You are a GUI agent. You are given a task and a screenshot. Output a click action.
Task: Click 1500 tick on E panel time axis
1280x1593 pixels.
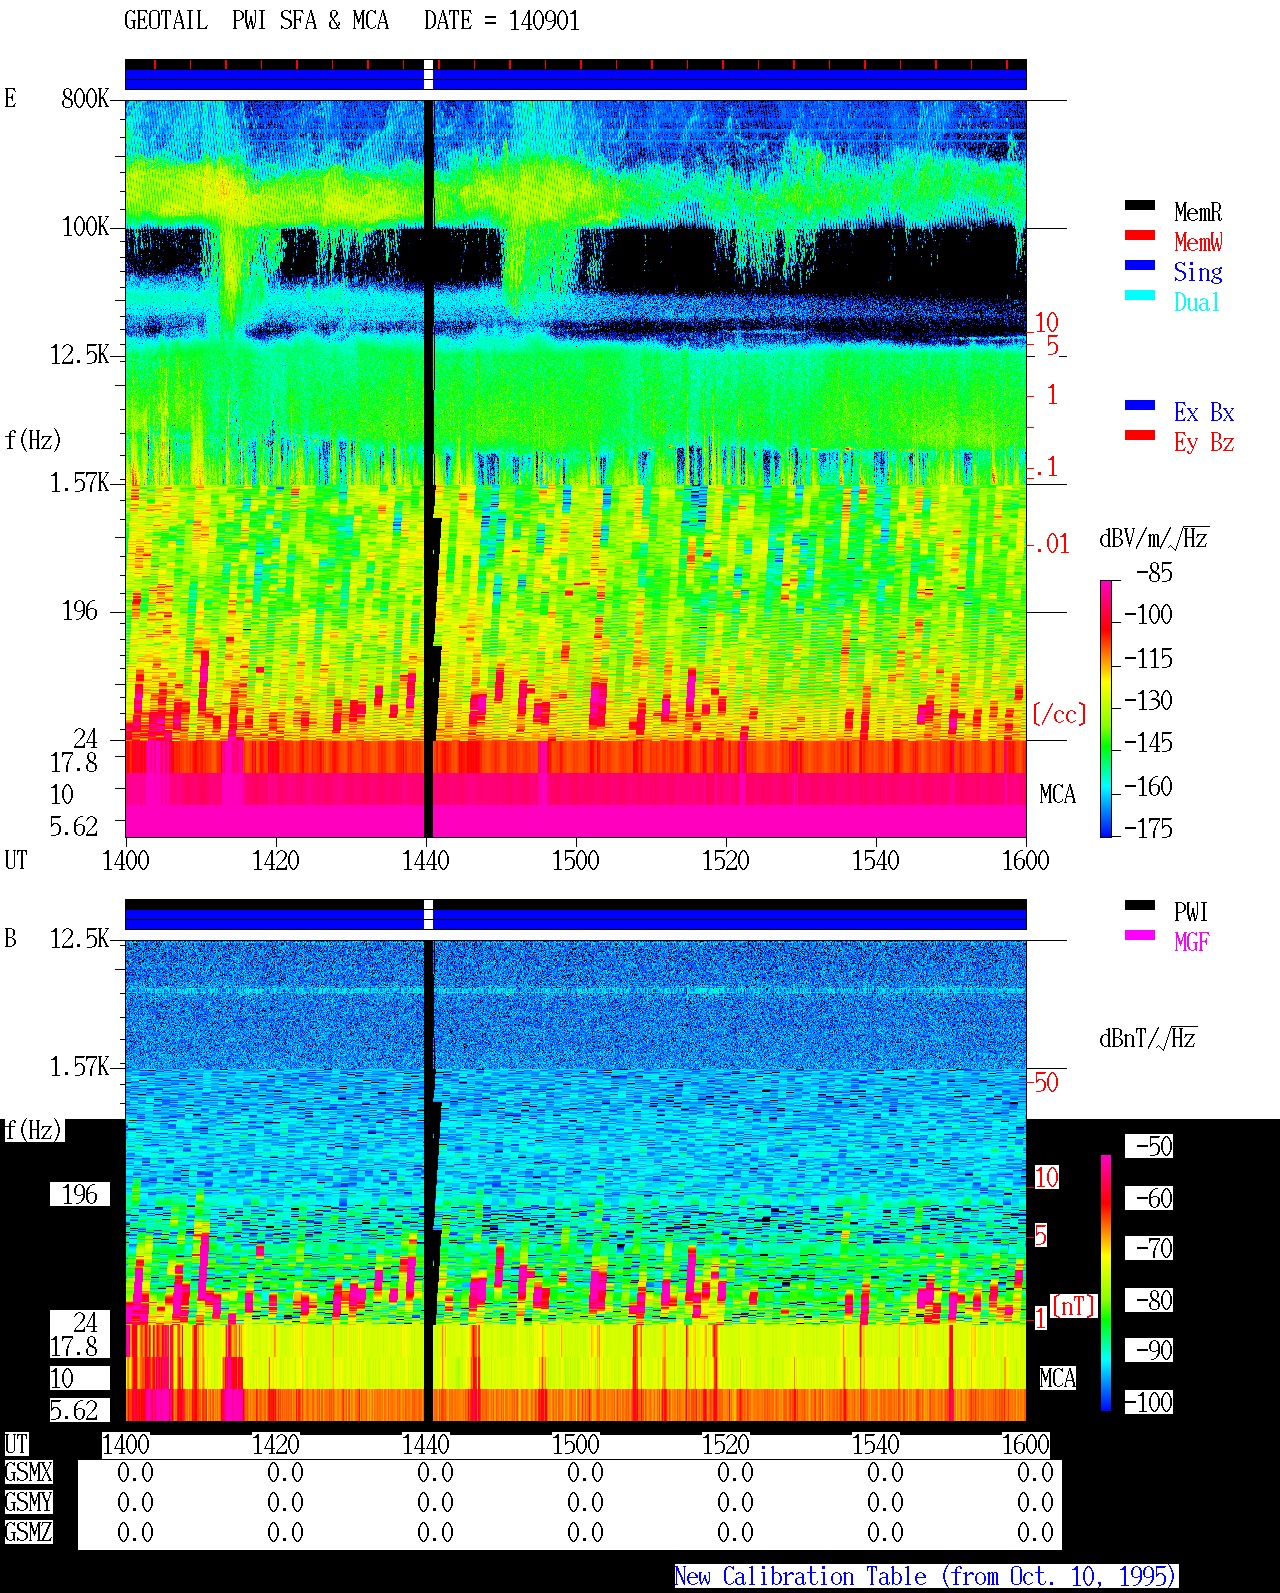point(576,860)
